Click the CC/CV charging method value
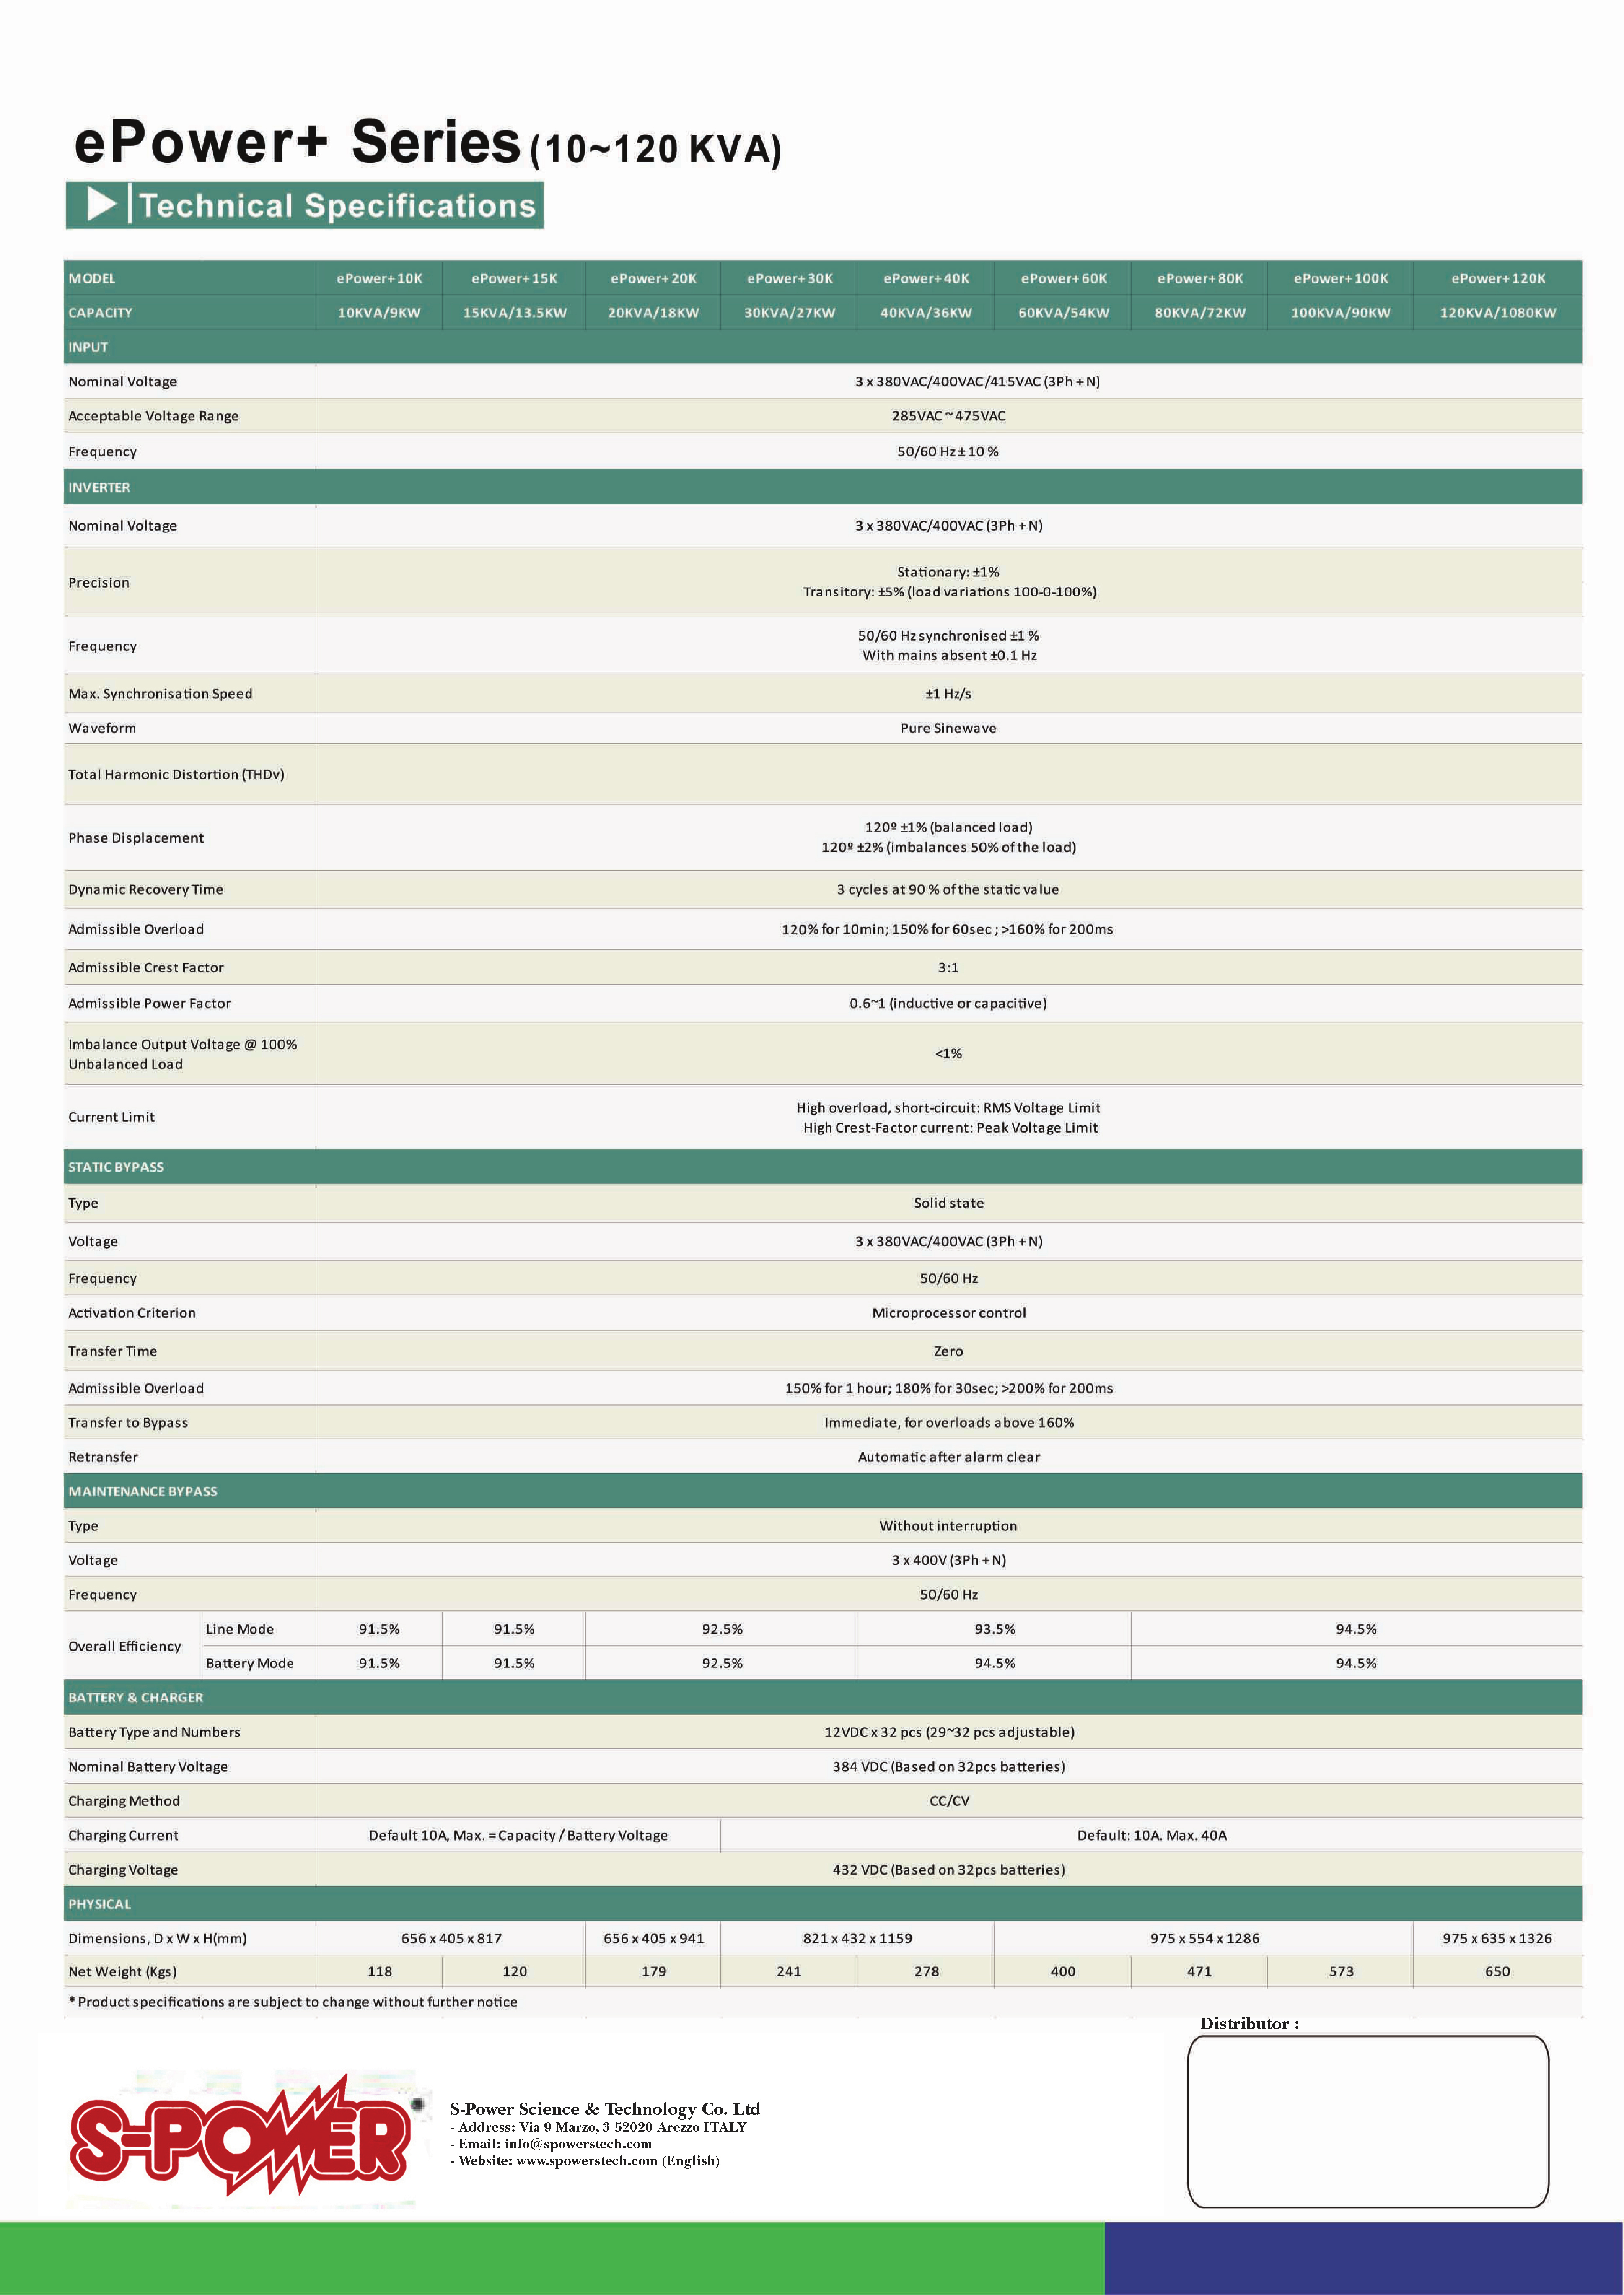The width and height of the screenshot is (1624, 2295). (949, 1801)
